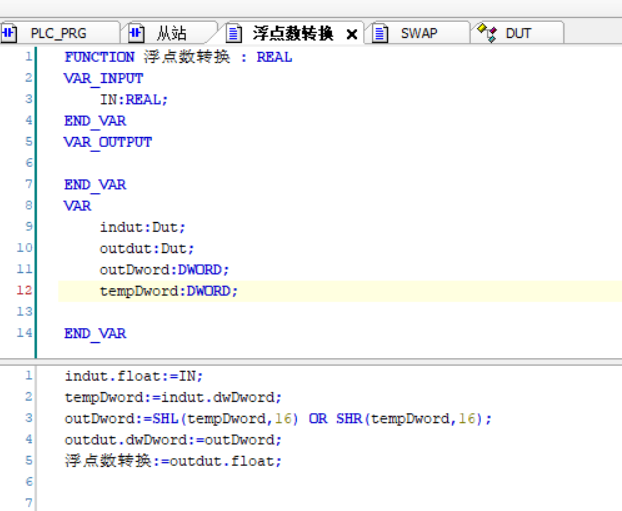Click the SHR function call in line 3
This screenshot has width=622, height=511.
(409, 419)
